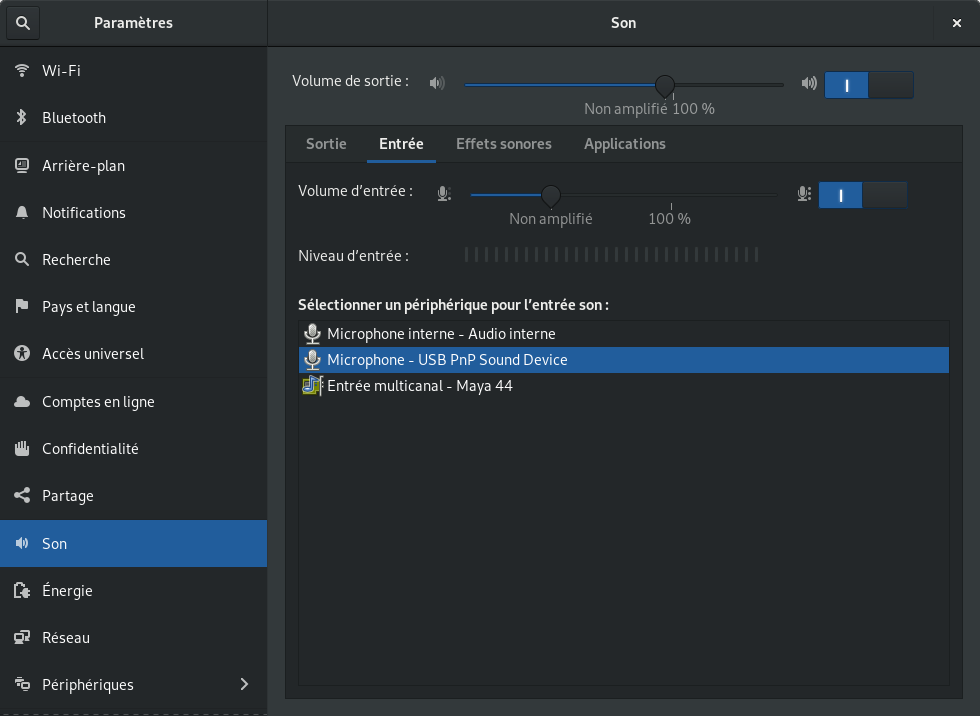Click the search magnifier icon in header
Viewport: 980px width, 716px height.
click(23, 22)
